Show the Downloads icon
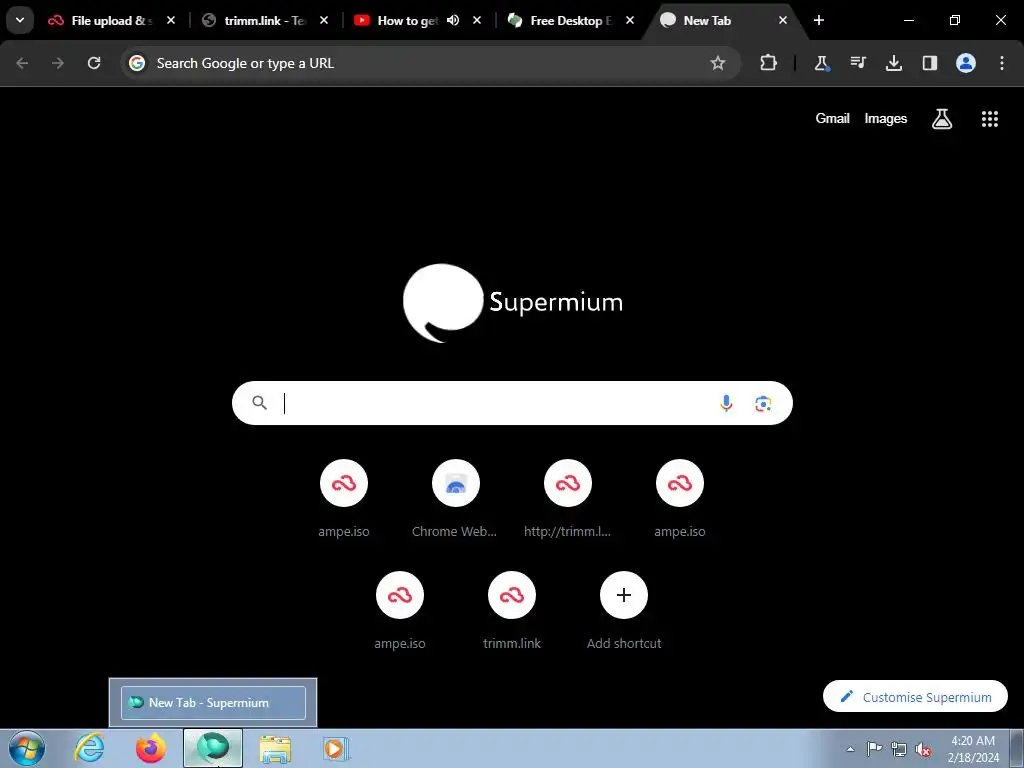 [x=893, y=63]
